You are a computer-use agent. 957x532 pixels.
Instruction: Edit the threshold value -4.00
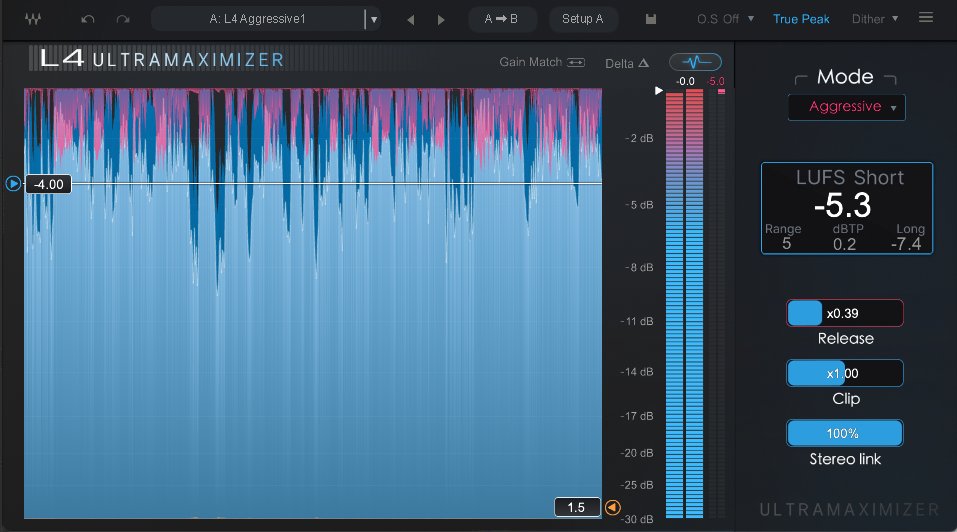point(48,184)
